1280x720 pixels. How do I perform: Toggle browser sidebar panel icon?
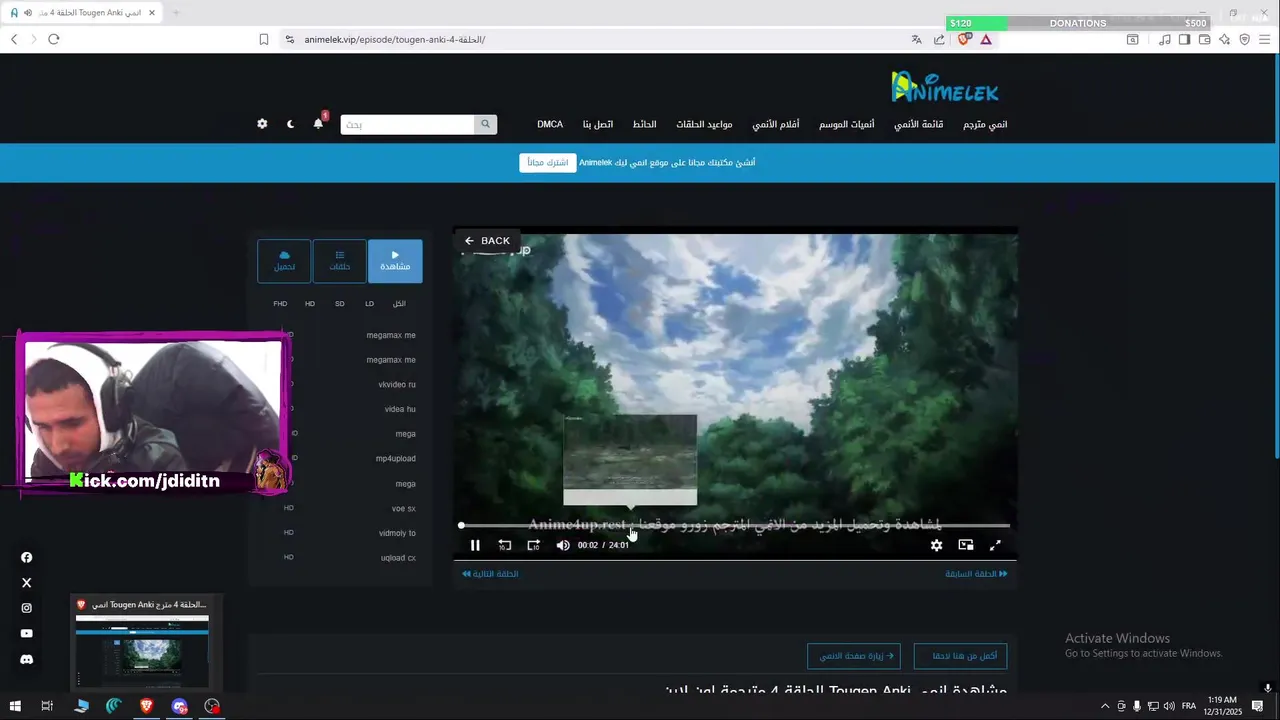1184,39
